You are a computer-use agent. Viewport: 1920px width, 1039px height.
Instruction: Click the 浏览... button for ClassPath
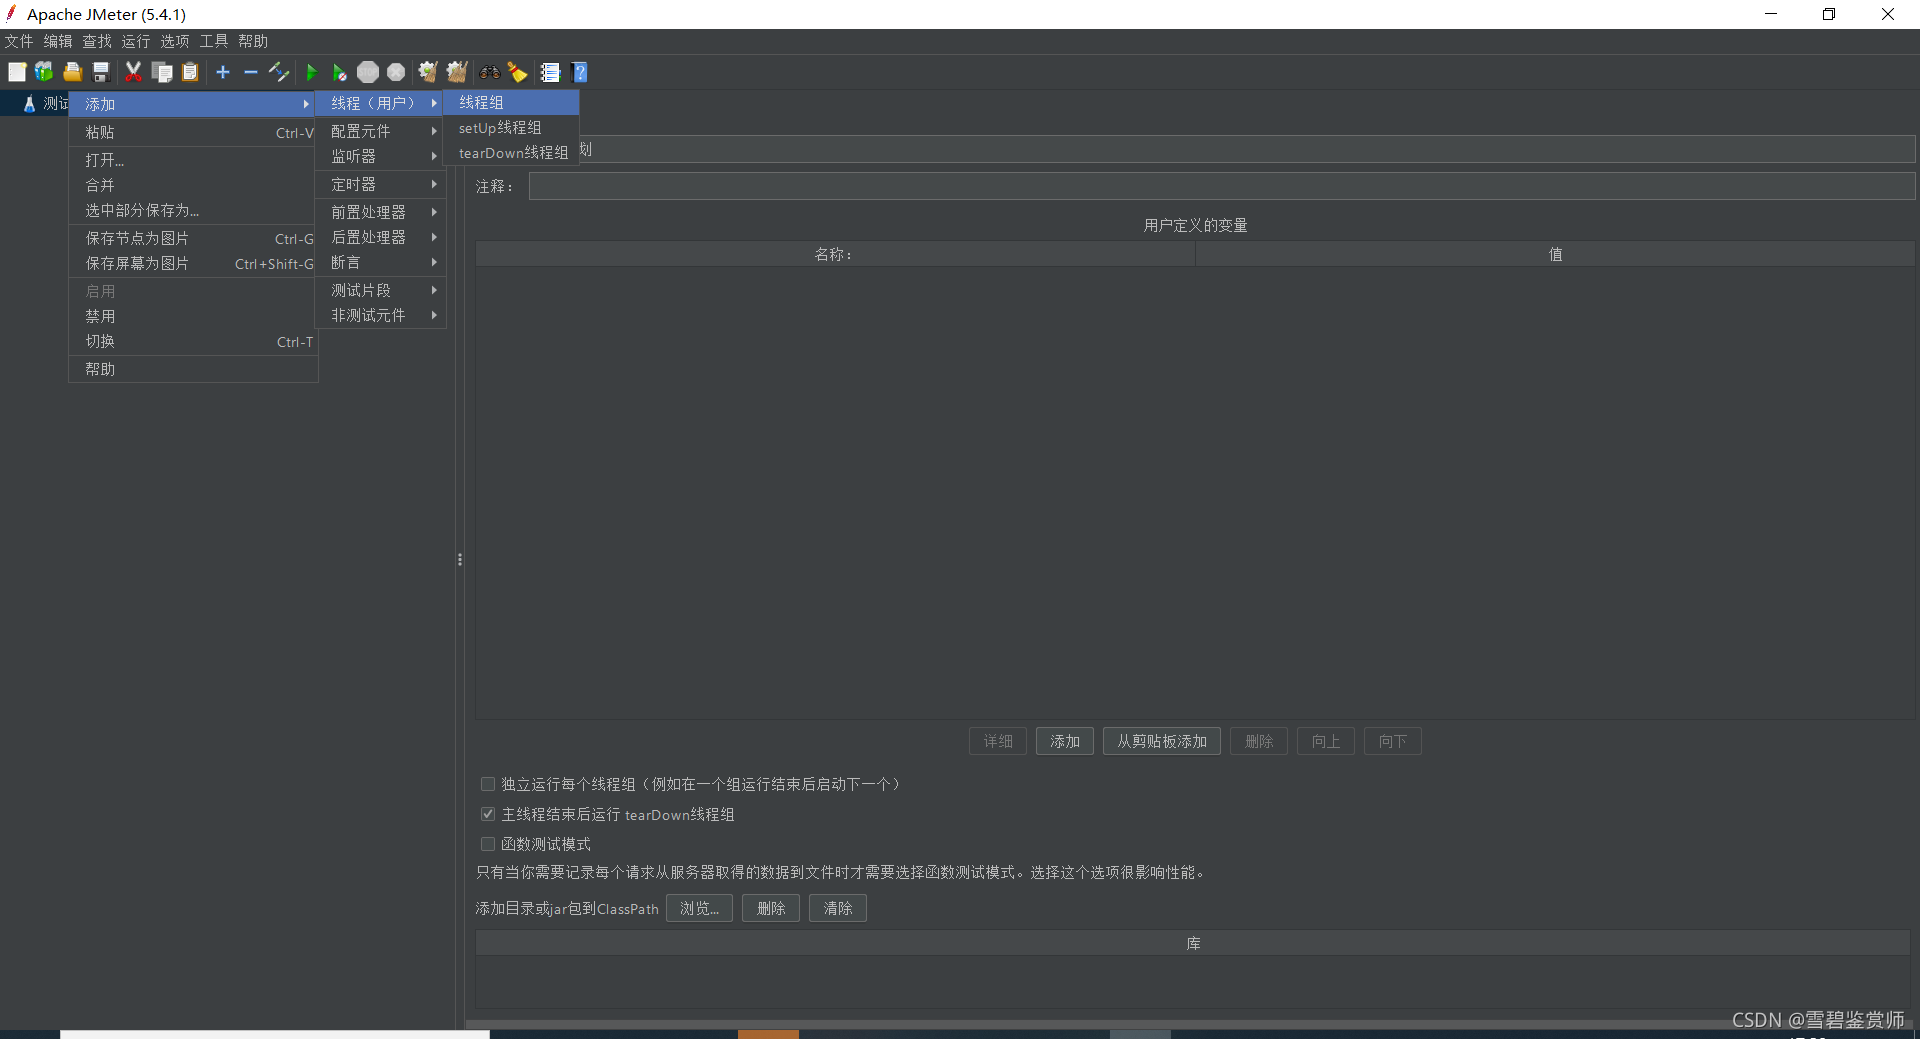tap(699, 908)
